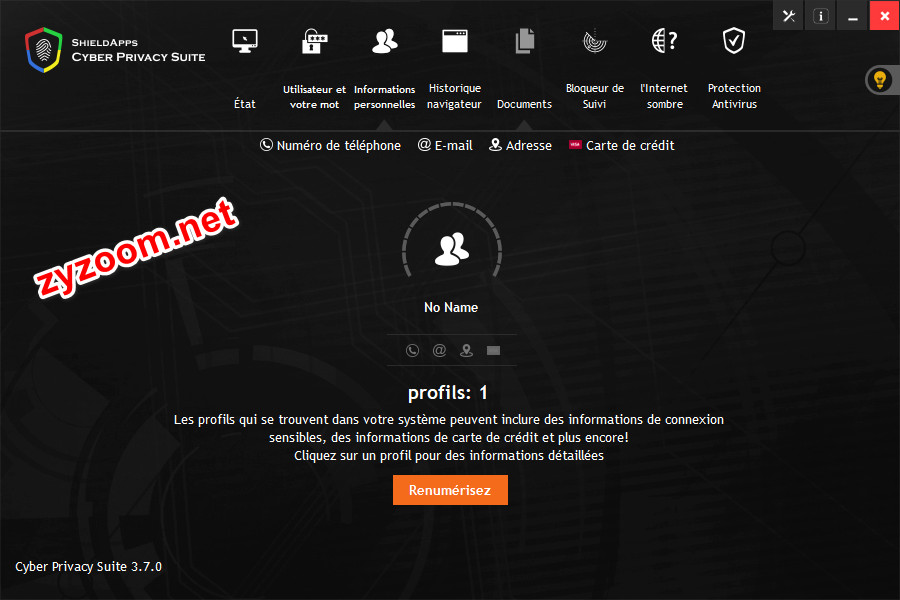Select the Informations personnelles people icon
This screenshot has width=900, height=600.
[x=385, y=41]
